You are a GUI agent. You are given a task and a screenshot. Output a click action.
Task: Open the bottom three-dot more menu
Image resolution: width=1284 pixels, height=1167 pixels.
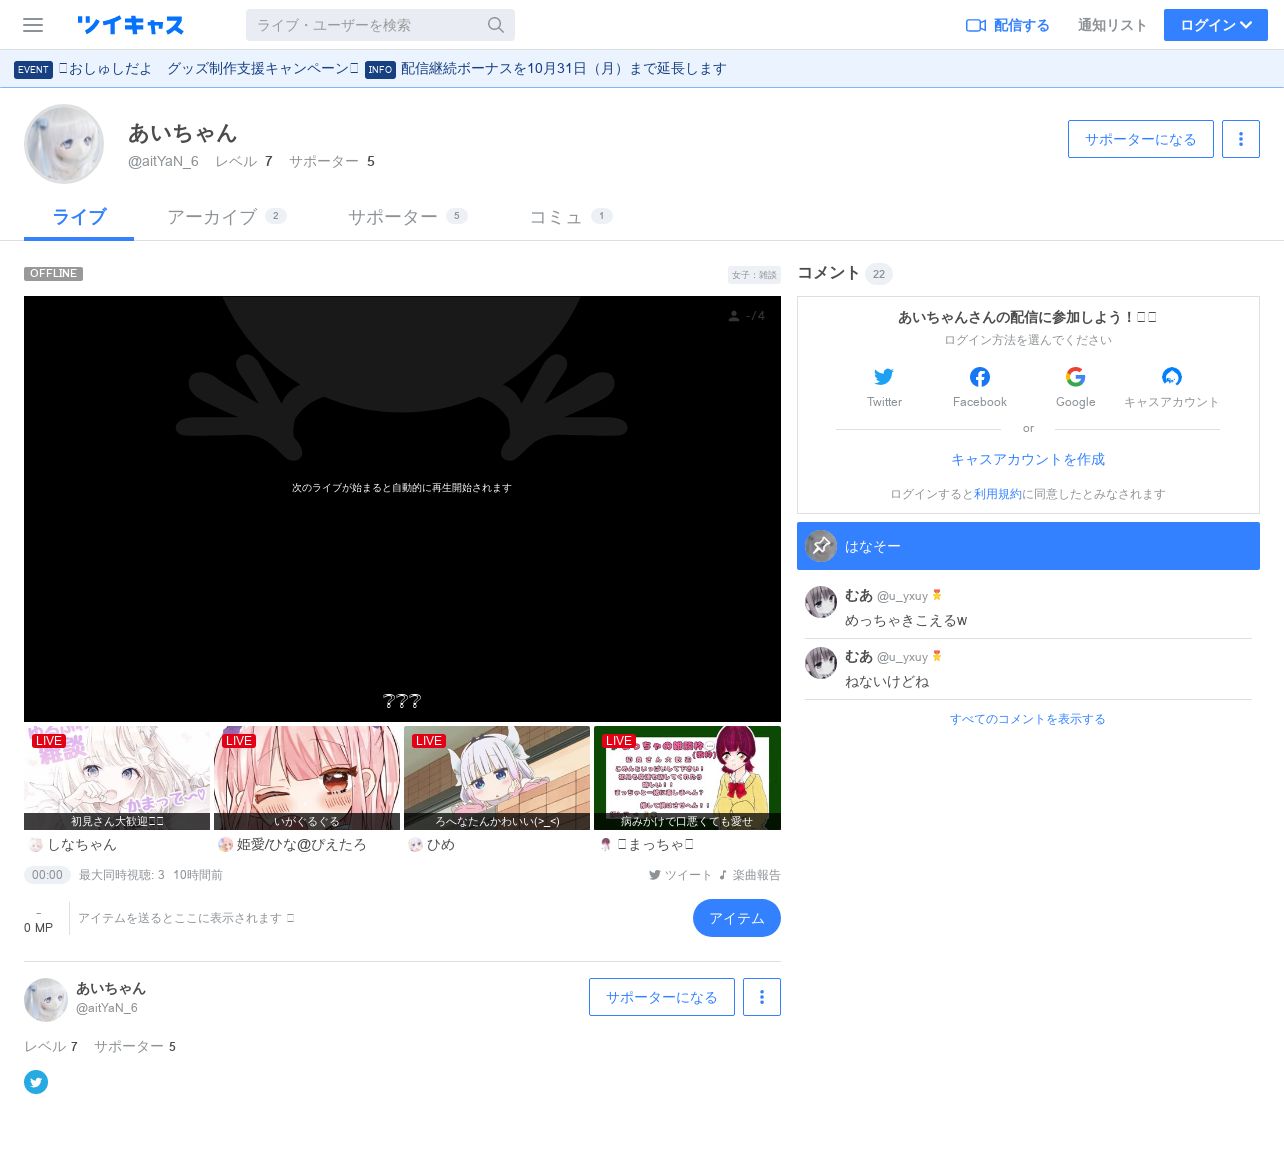click(762, 997)
